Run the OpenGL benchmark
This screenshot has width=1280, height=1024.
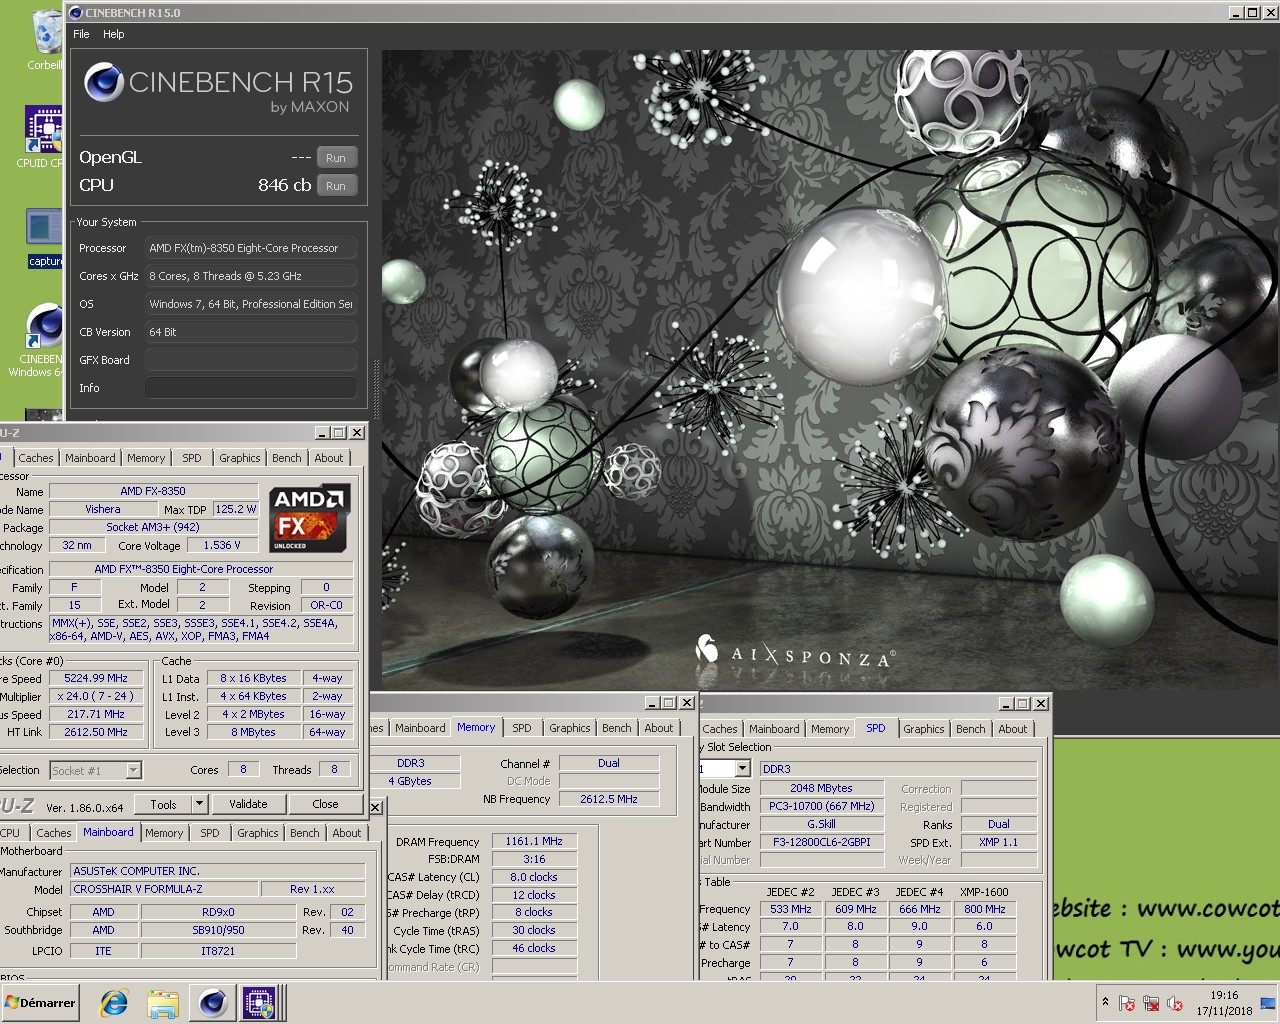pos(336,158)
